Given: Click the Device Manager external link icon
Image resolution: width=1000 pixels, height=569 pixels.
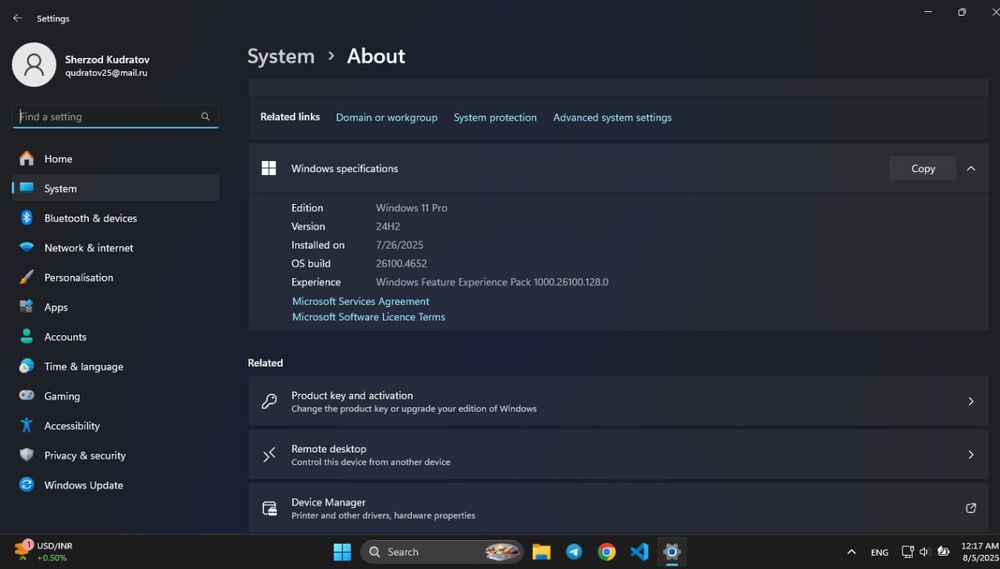Looking at the screenshot, I should click(971, 508).
